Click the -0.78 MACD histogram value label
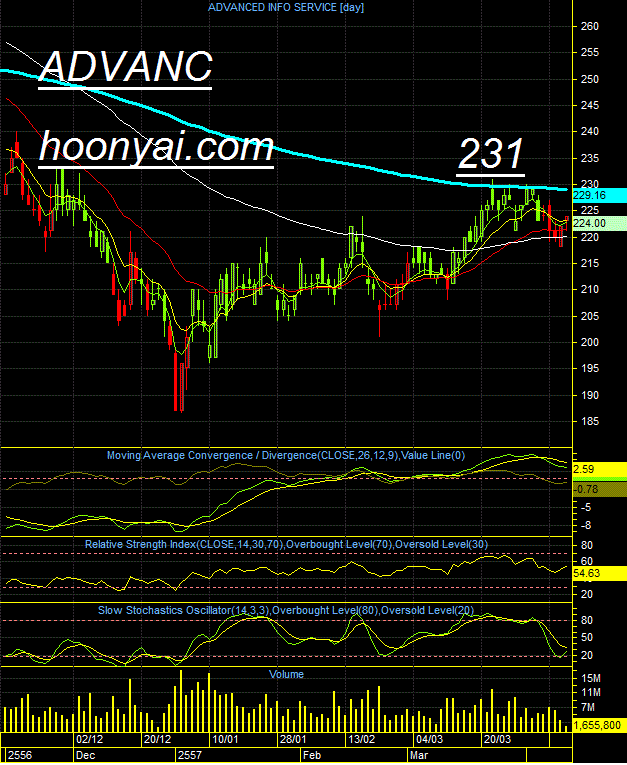The height and width of the screenshot is (765, 627). pos(599,489)
